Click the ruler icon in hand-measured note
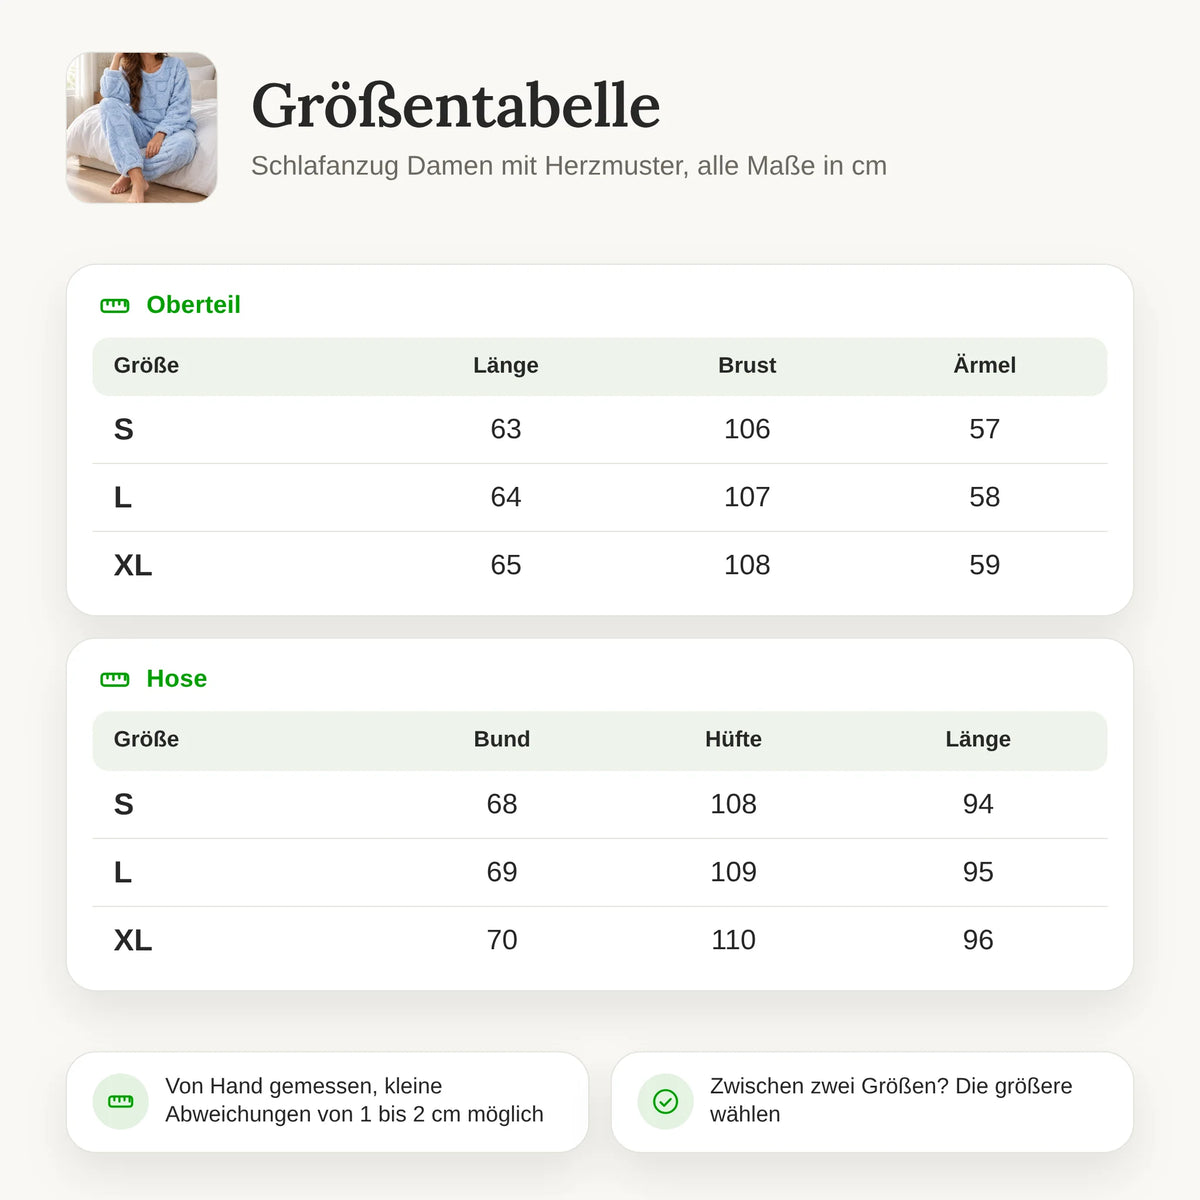Screen dimensions: 1200x1200 click(x=120, y=1101)
